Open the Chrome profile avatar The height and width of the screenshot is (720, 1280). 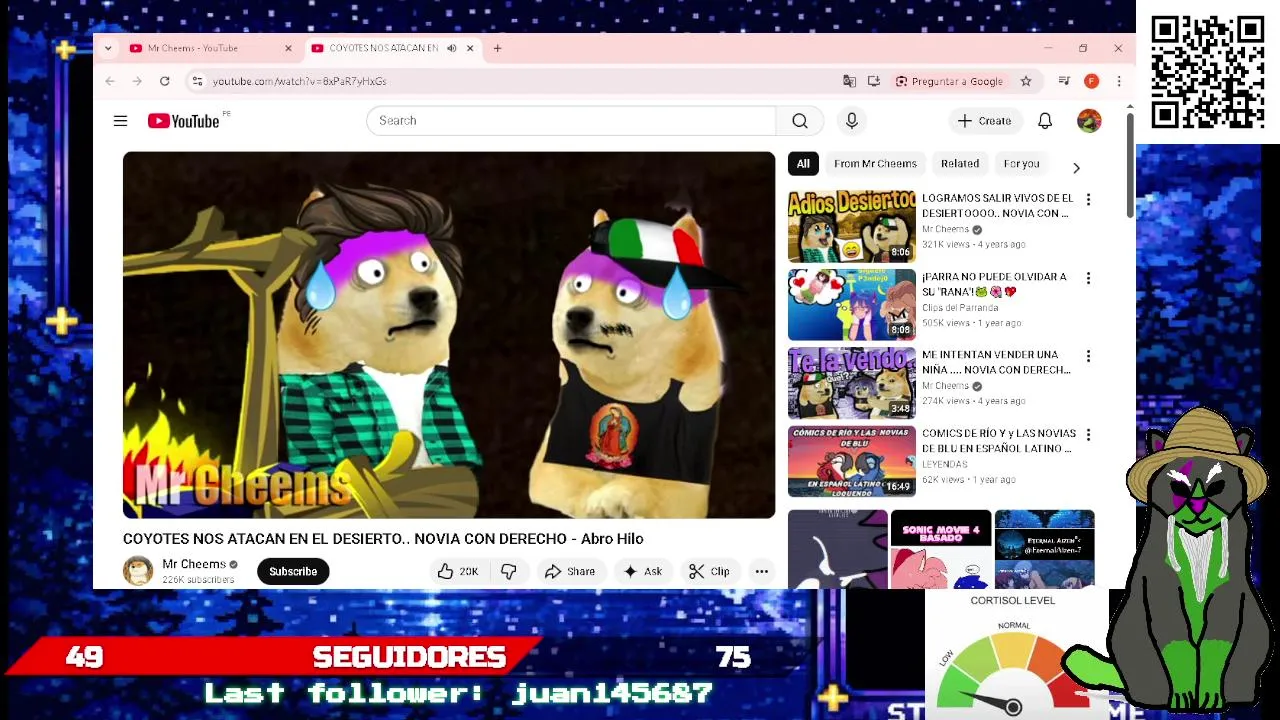coord(1091,81)
